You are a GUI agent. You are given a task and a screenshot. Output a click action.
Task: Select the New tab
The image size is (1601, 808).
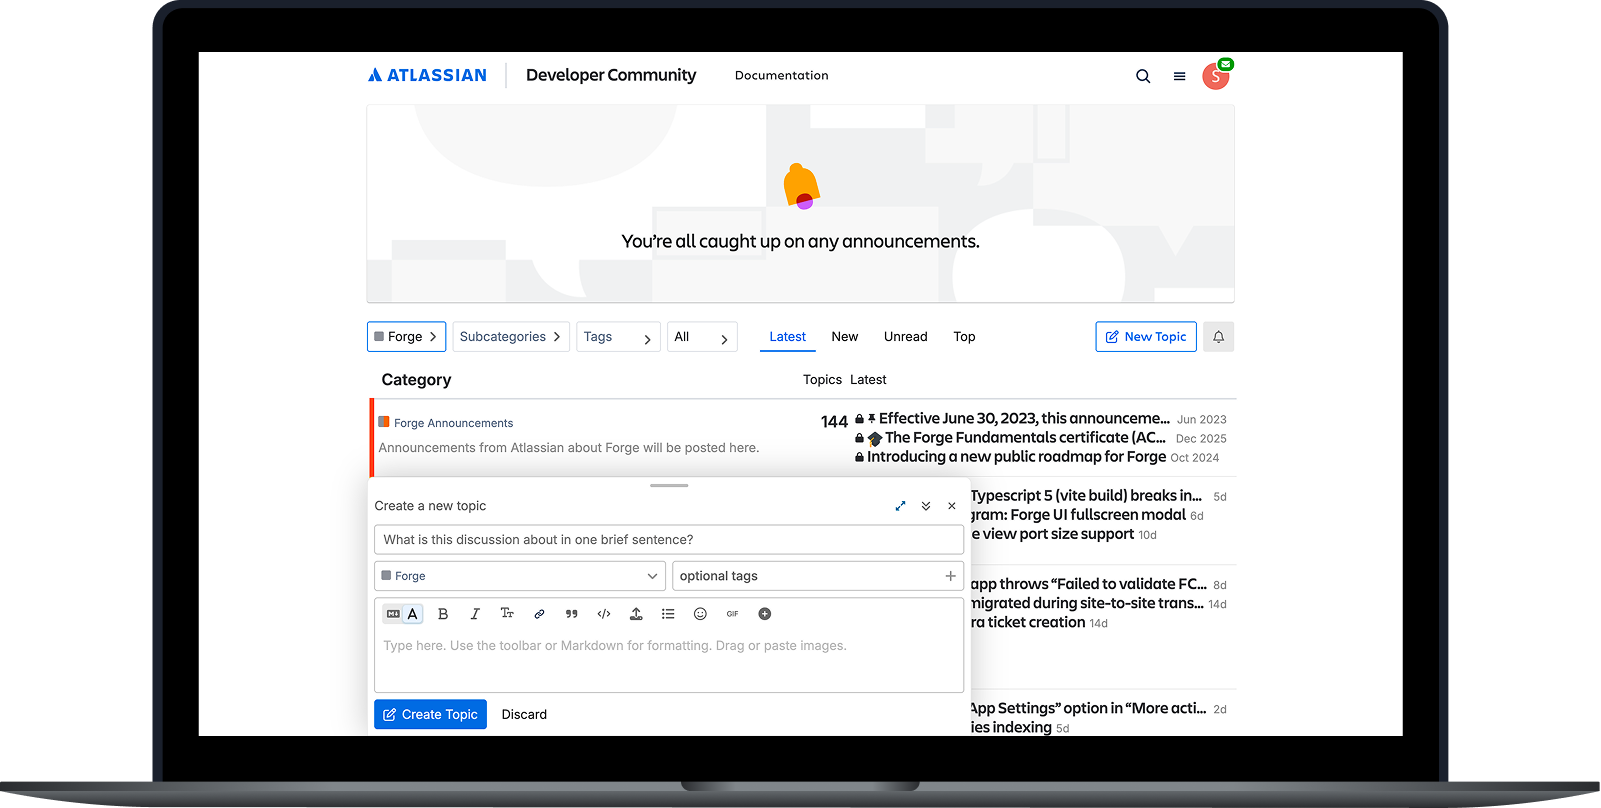845,337
